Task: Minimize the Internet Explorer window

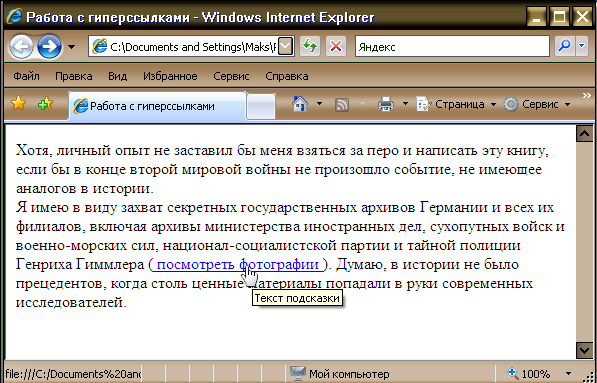Action: (x=537, y=17)
